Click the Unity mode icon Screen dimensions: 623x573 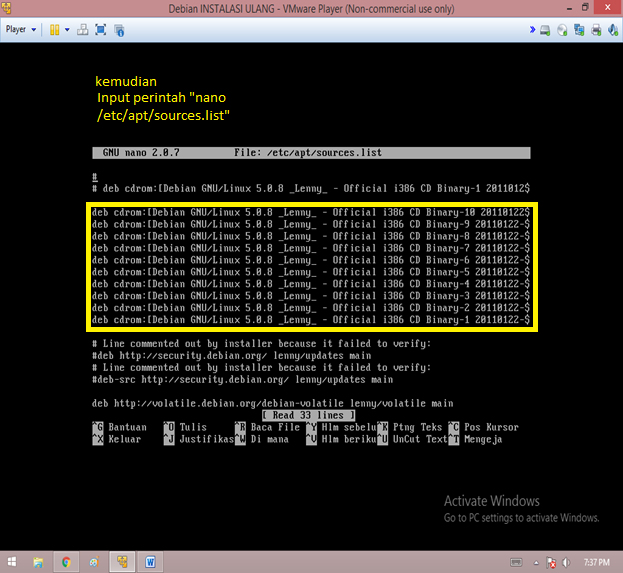(119, 30)
